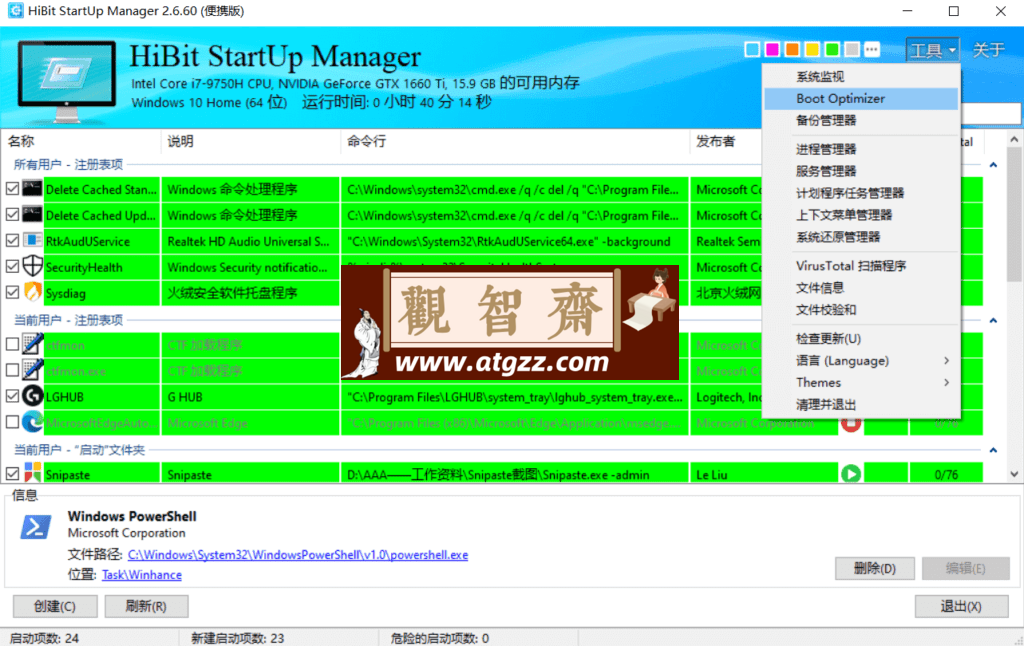Open 备份管理器 from the menu
This screenshot has width=1024, height=646.
(x=861, y=120)
